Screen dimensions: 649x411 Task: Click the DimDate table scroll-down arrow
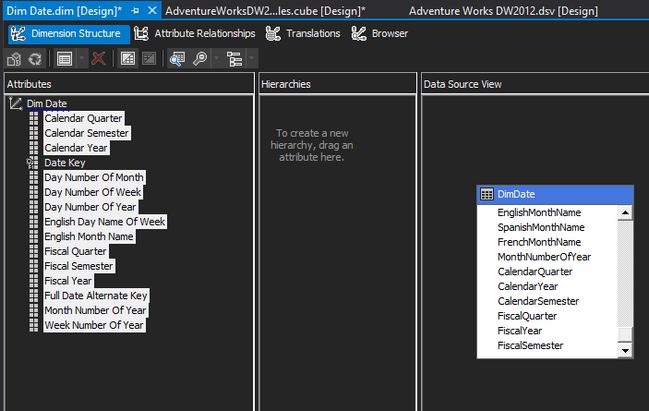pyautogui.click(x=625, y=351)
